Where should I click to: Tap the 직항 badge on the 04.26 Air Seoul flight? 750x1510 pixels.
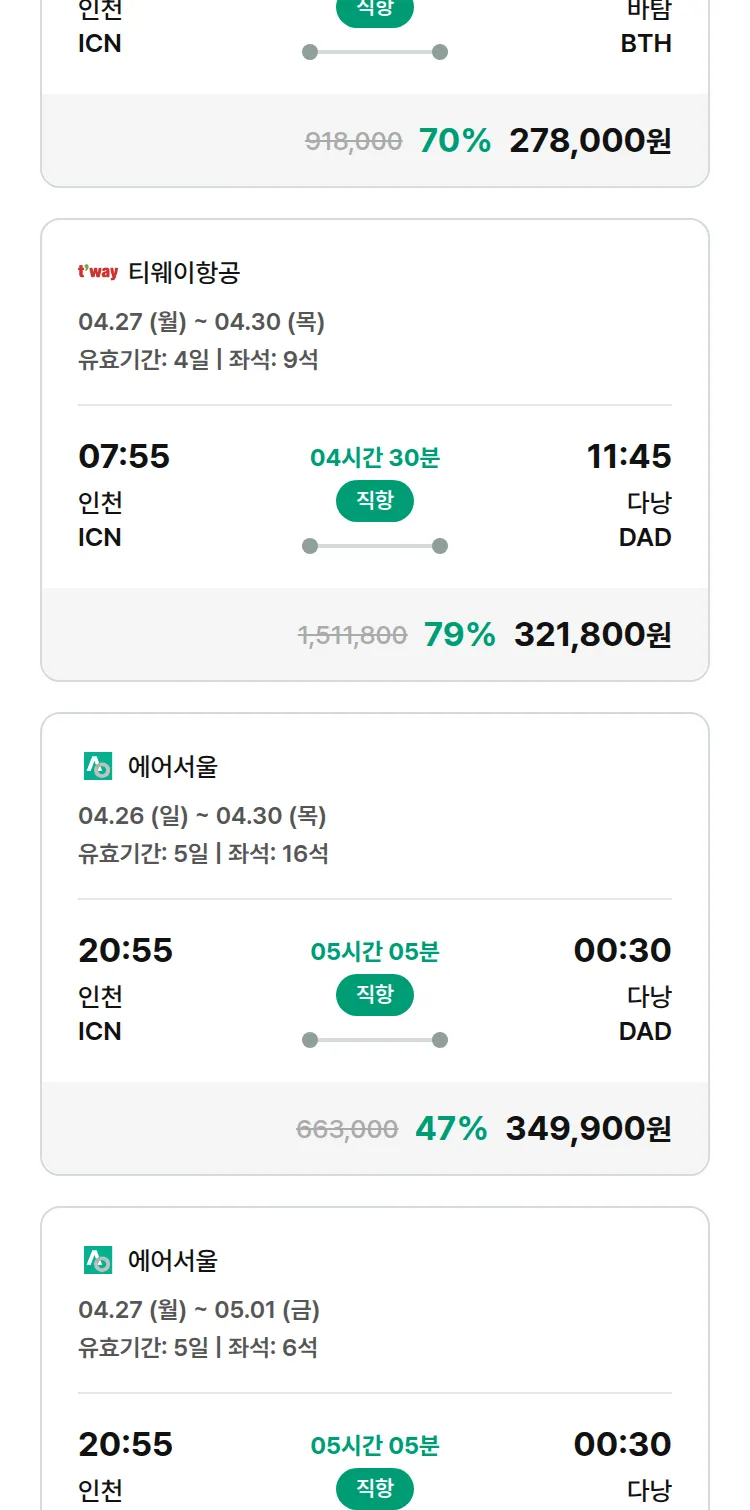coord(375,995)
